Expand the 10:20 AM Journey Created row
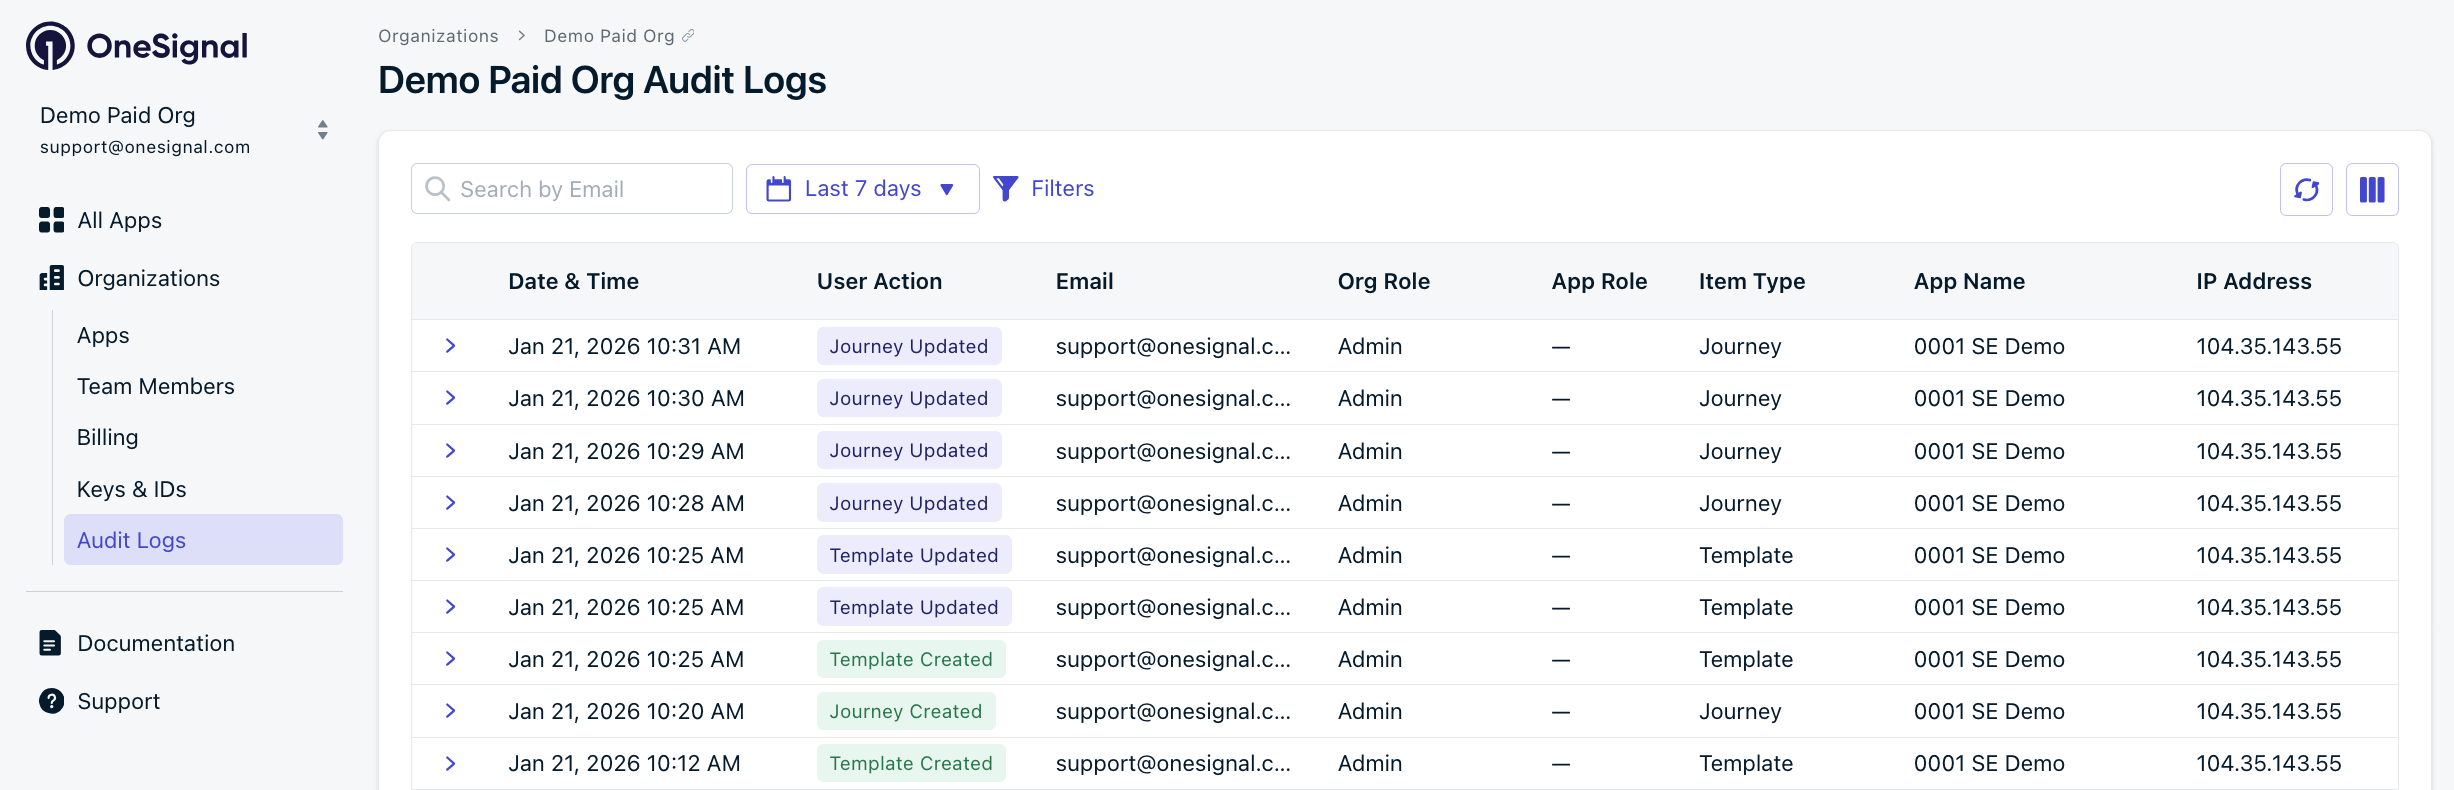The image size is (2454, 790). point(450,711)
